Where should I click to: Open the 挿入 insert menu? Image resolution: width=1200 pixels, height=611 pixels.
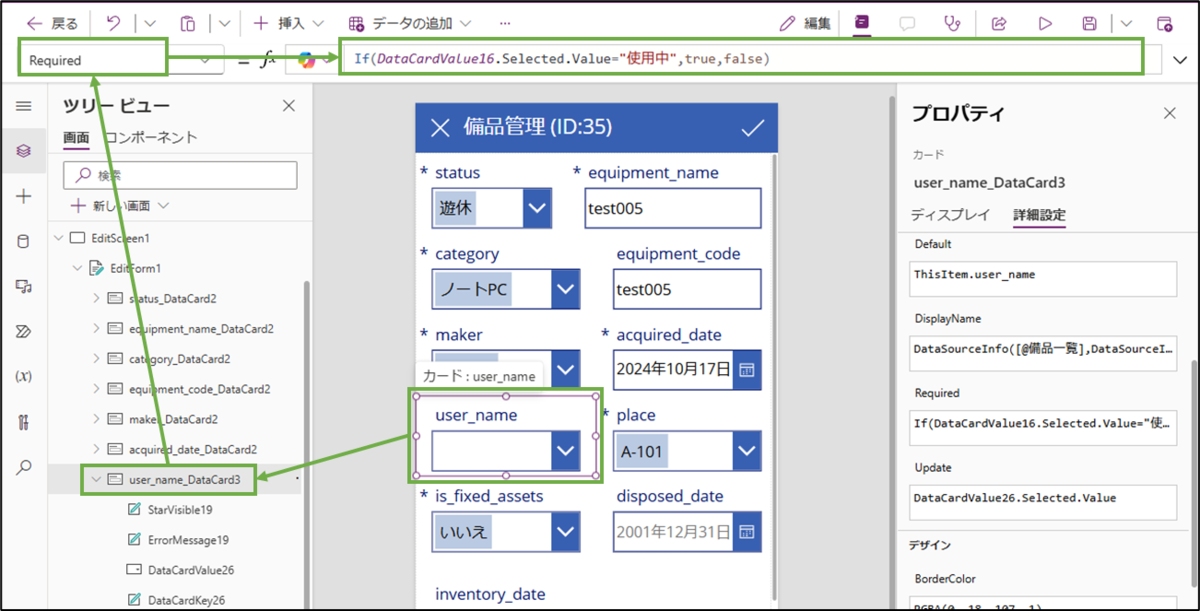point(289,23)
